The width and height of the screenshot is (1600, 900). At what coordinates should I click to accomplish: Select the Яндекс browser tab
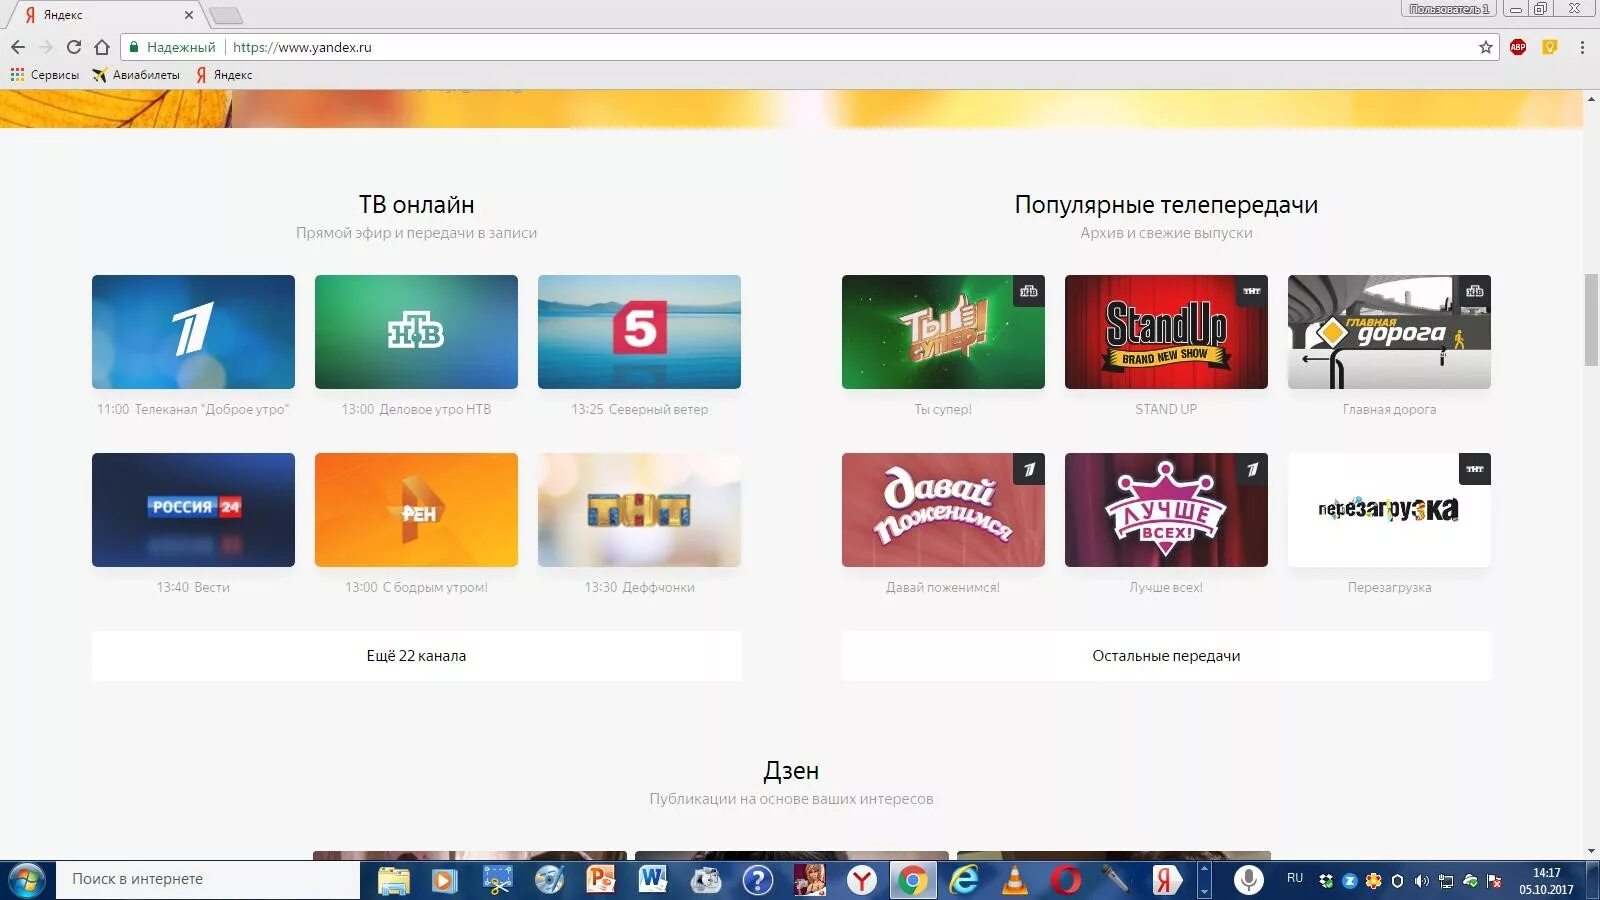pyautogui.click(x=105, y=15)
